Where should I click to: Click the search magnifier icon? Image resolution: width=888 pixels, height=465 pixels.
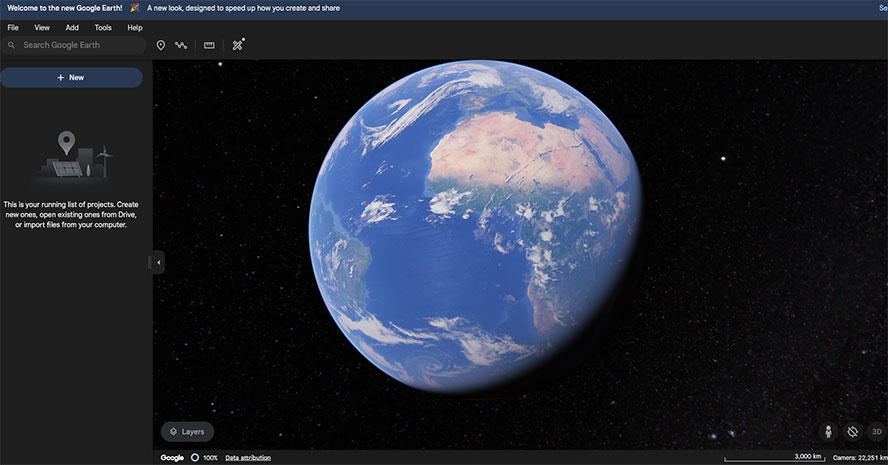[11, 45]
